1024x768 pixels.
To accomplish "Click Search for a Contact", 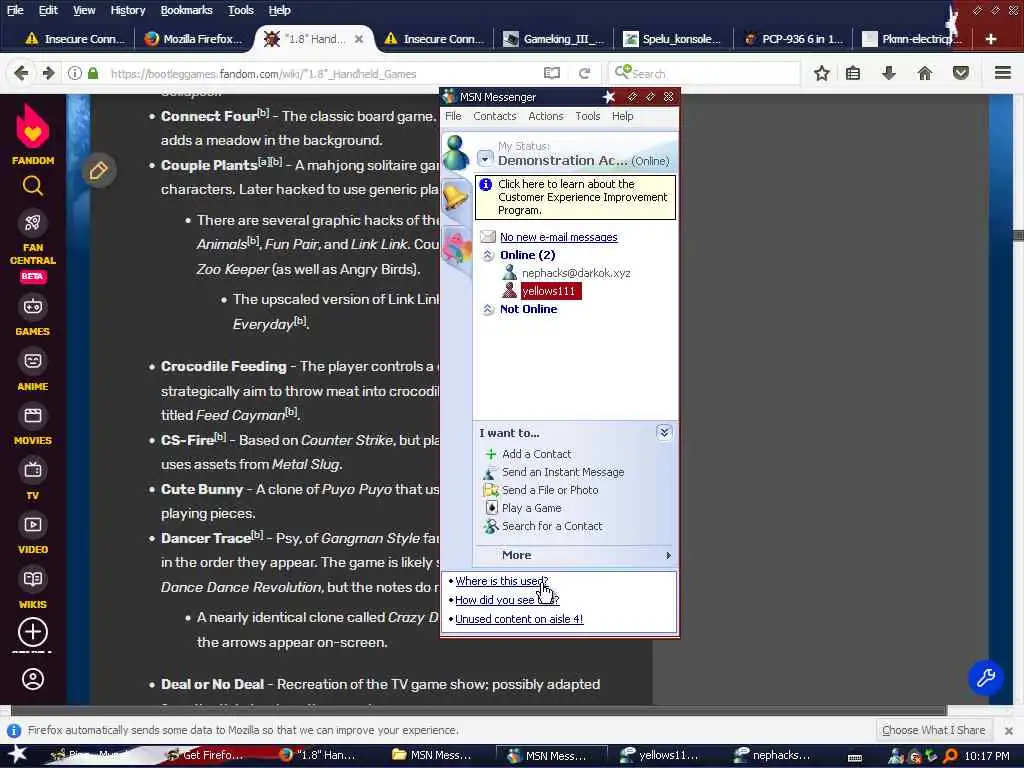I will click(x=552, y=526).
